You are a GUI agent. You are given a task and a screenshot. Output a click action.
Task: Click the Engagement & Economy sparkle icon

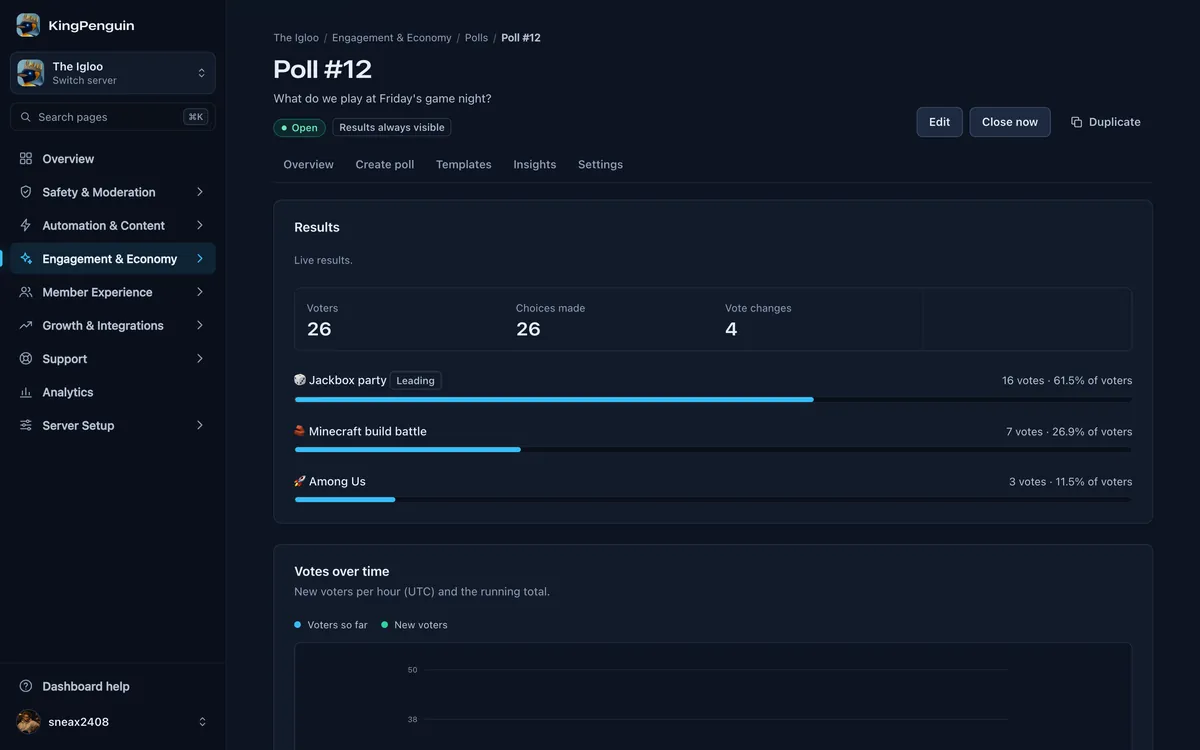[26, 259]
